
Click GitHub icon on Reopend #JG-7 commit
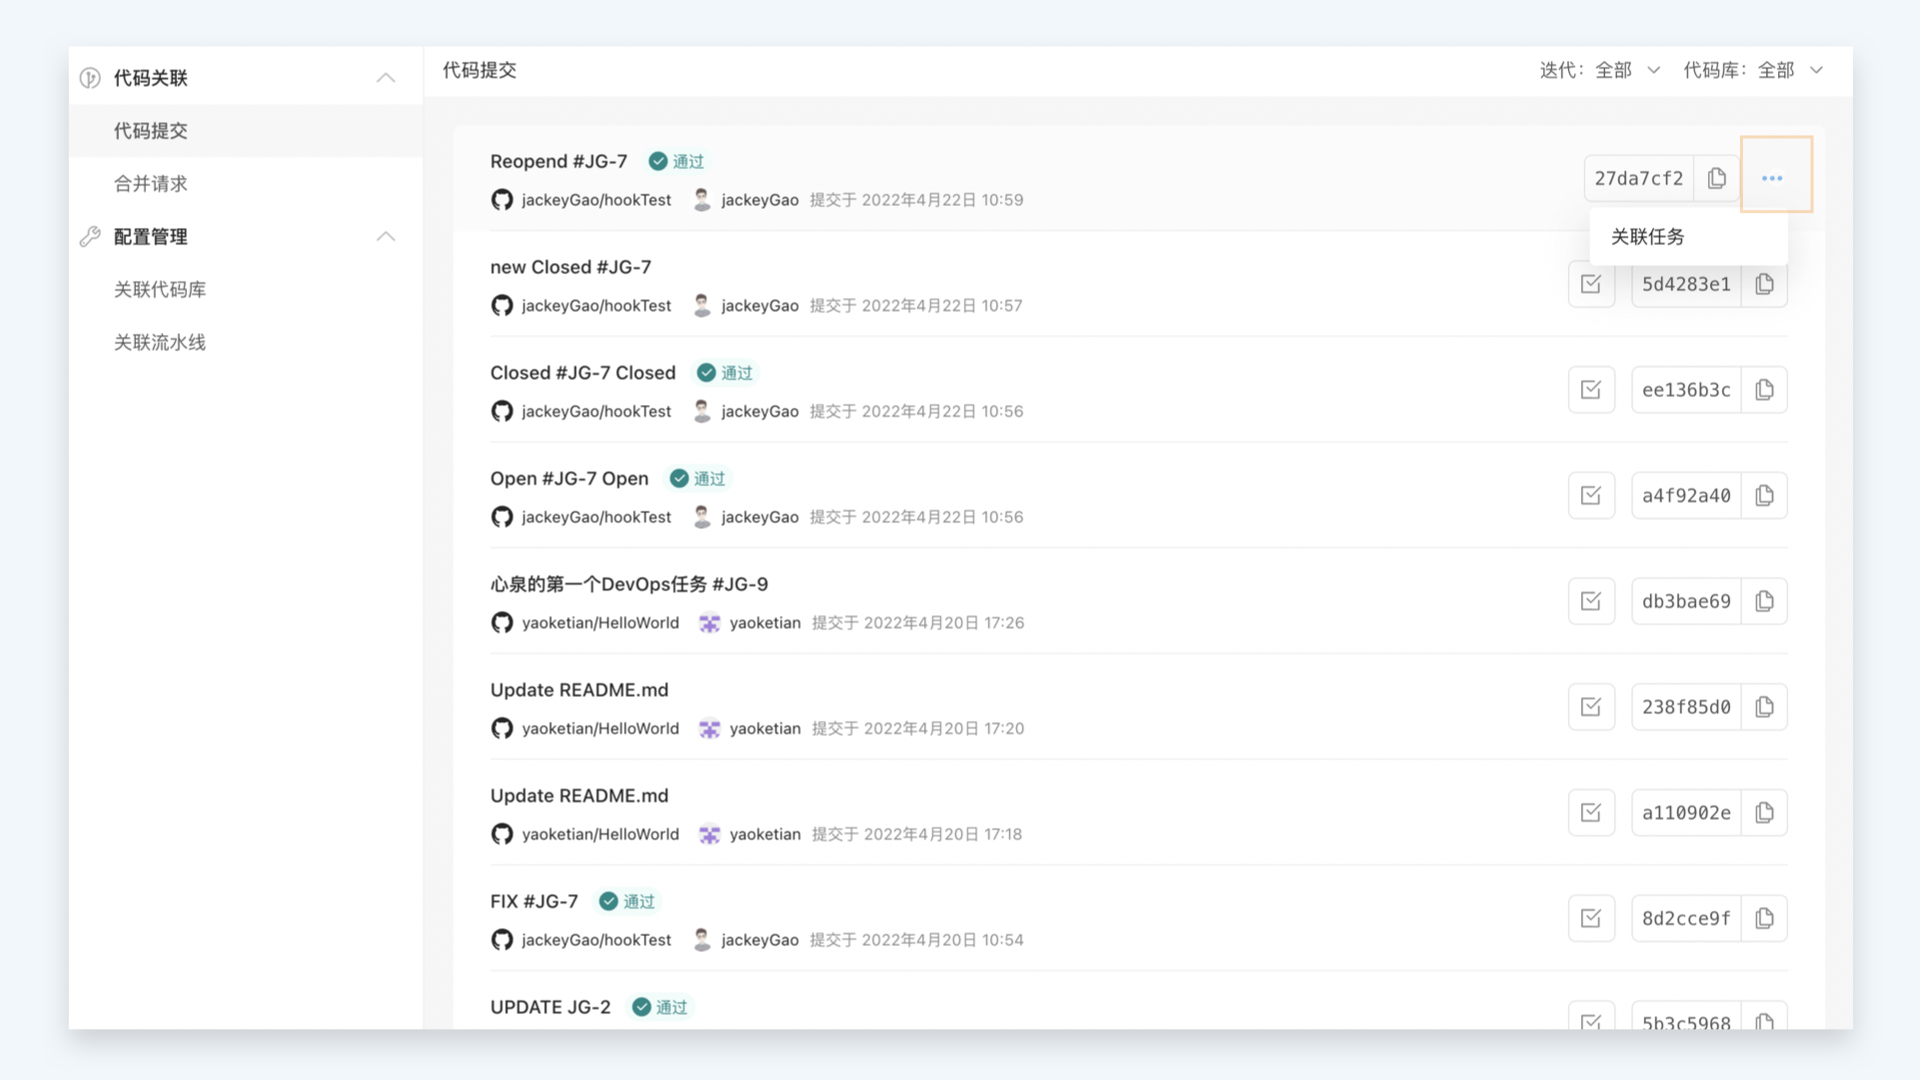(502, 200)
